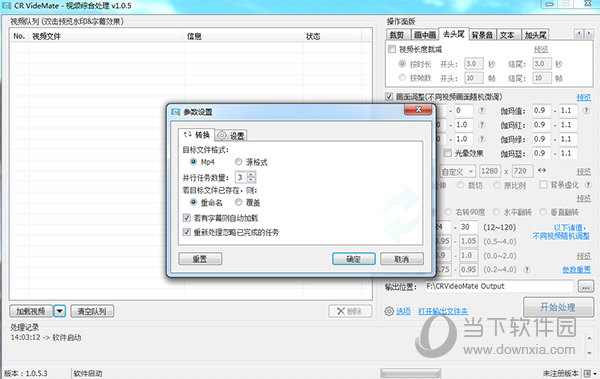Click the swap width-height arrows icon
The width and height of the screenshot is (600, 379).
pyautogui.click(x=542, y=170)
